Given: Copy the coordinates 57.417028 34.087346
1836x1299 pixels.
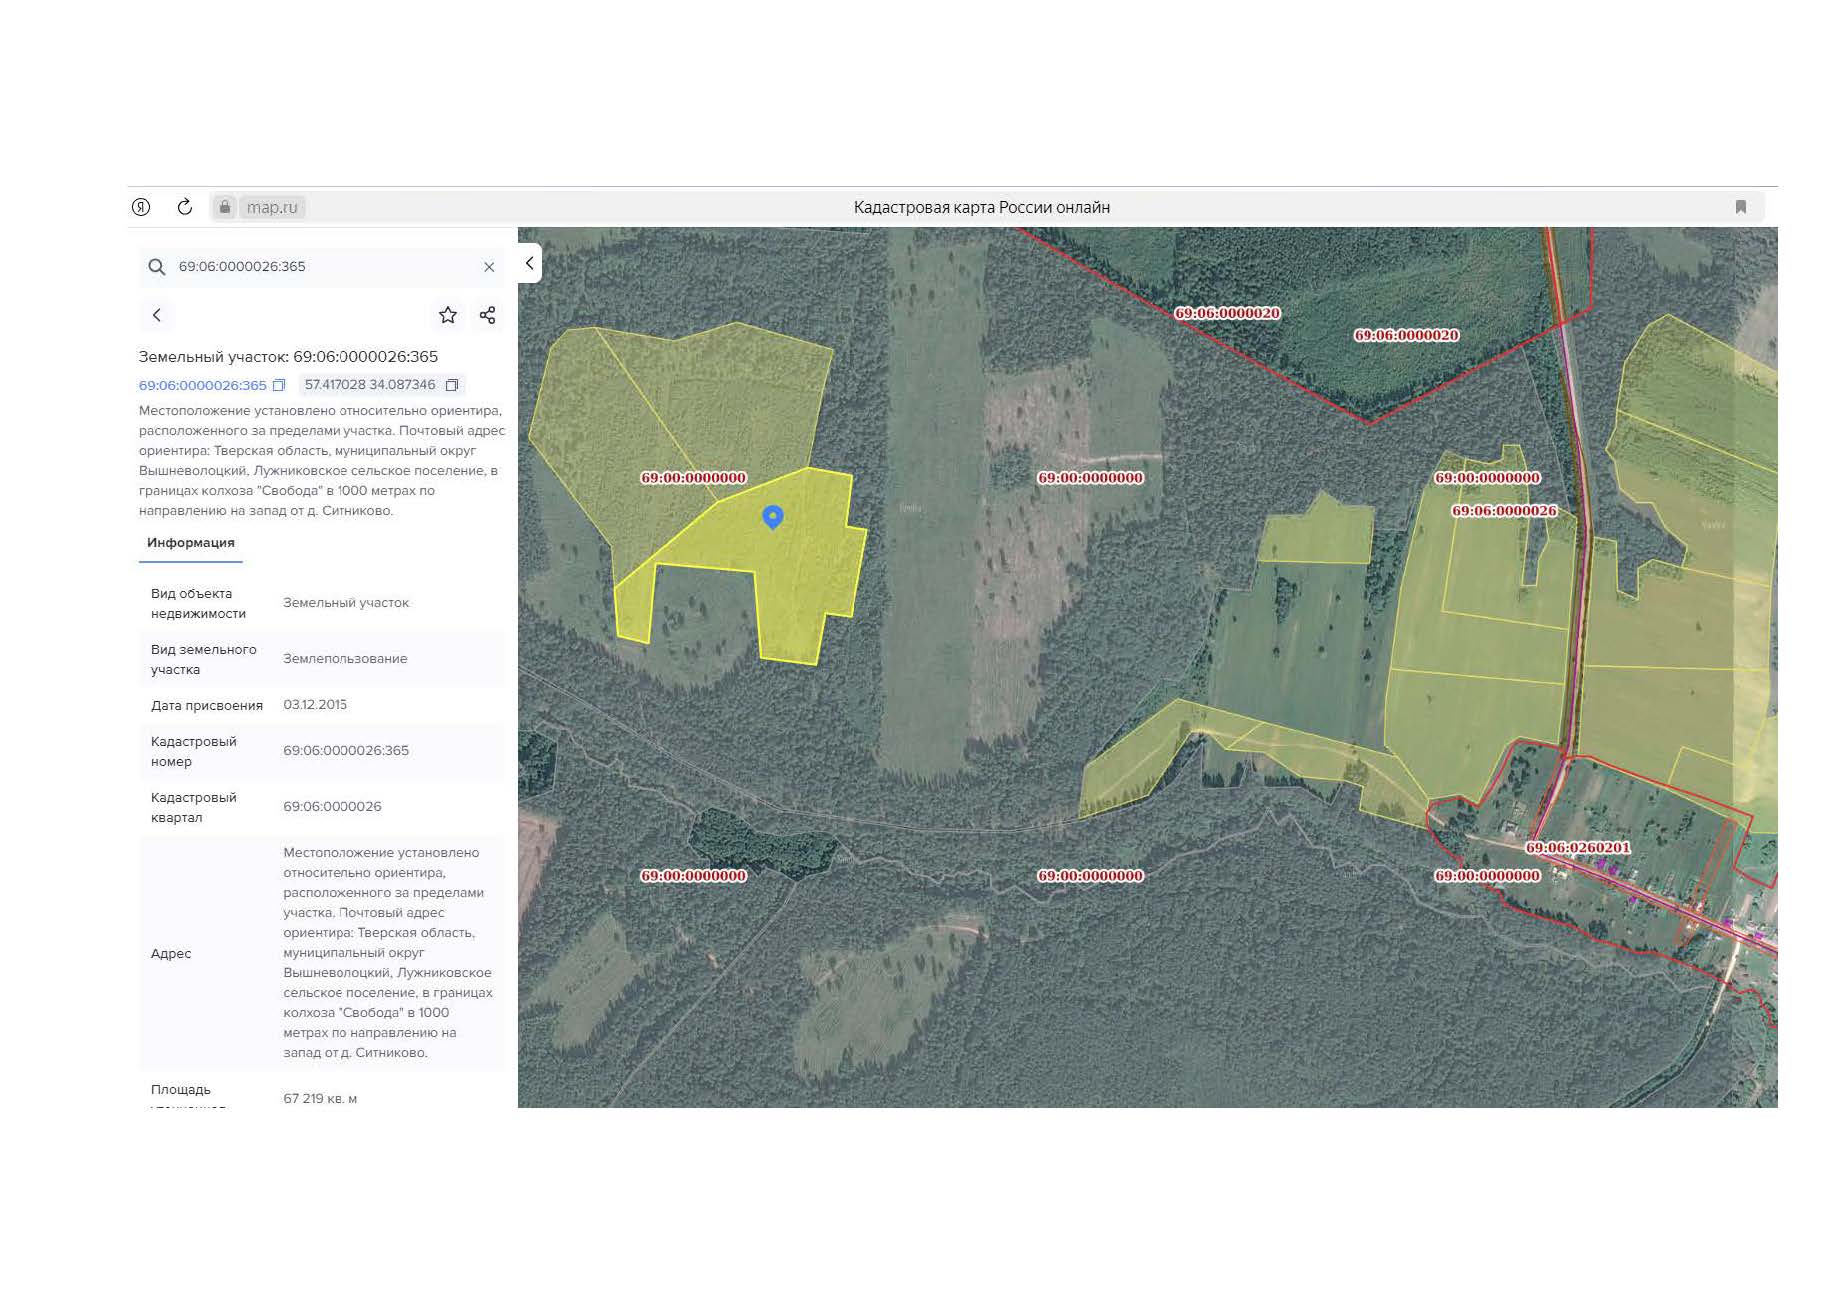Looking at the screenshot, I should [452, 385].
